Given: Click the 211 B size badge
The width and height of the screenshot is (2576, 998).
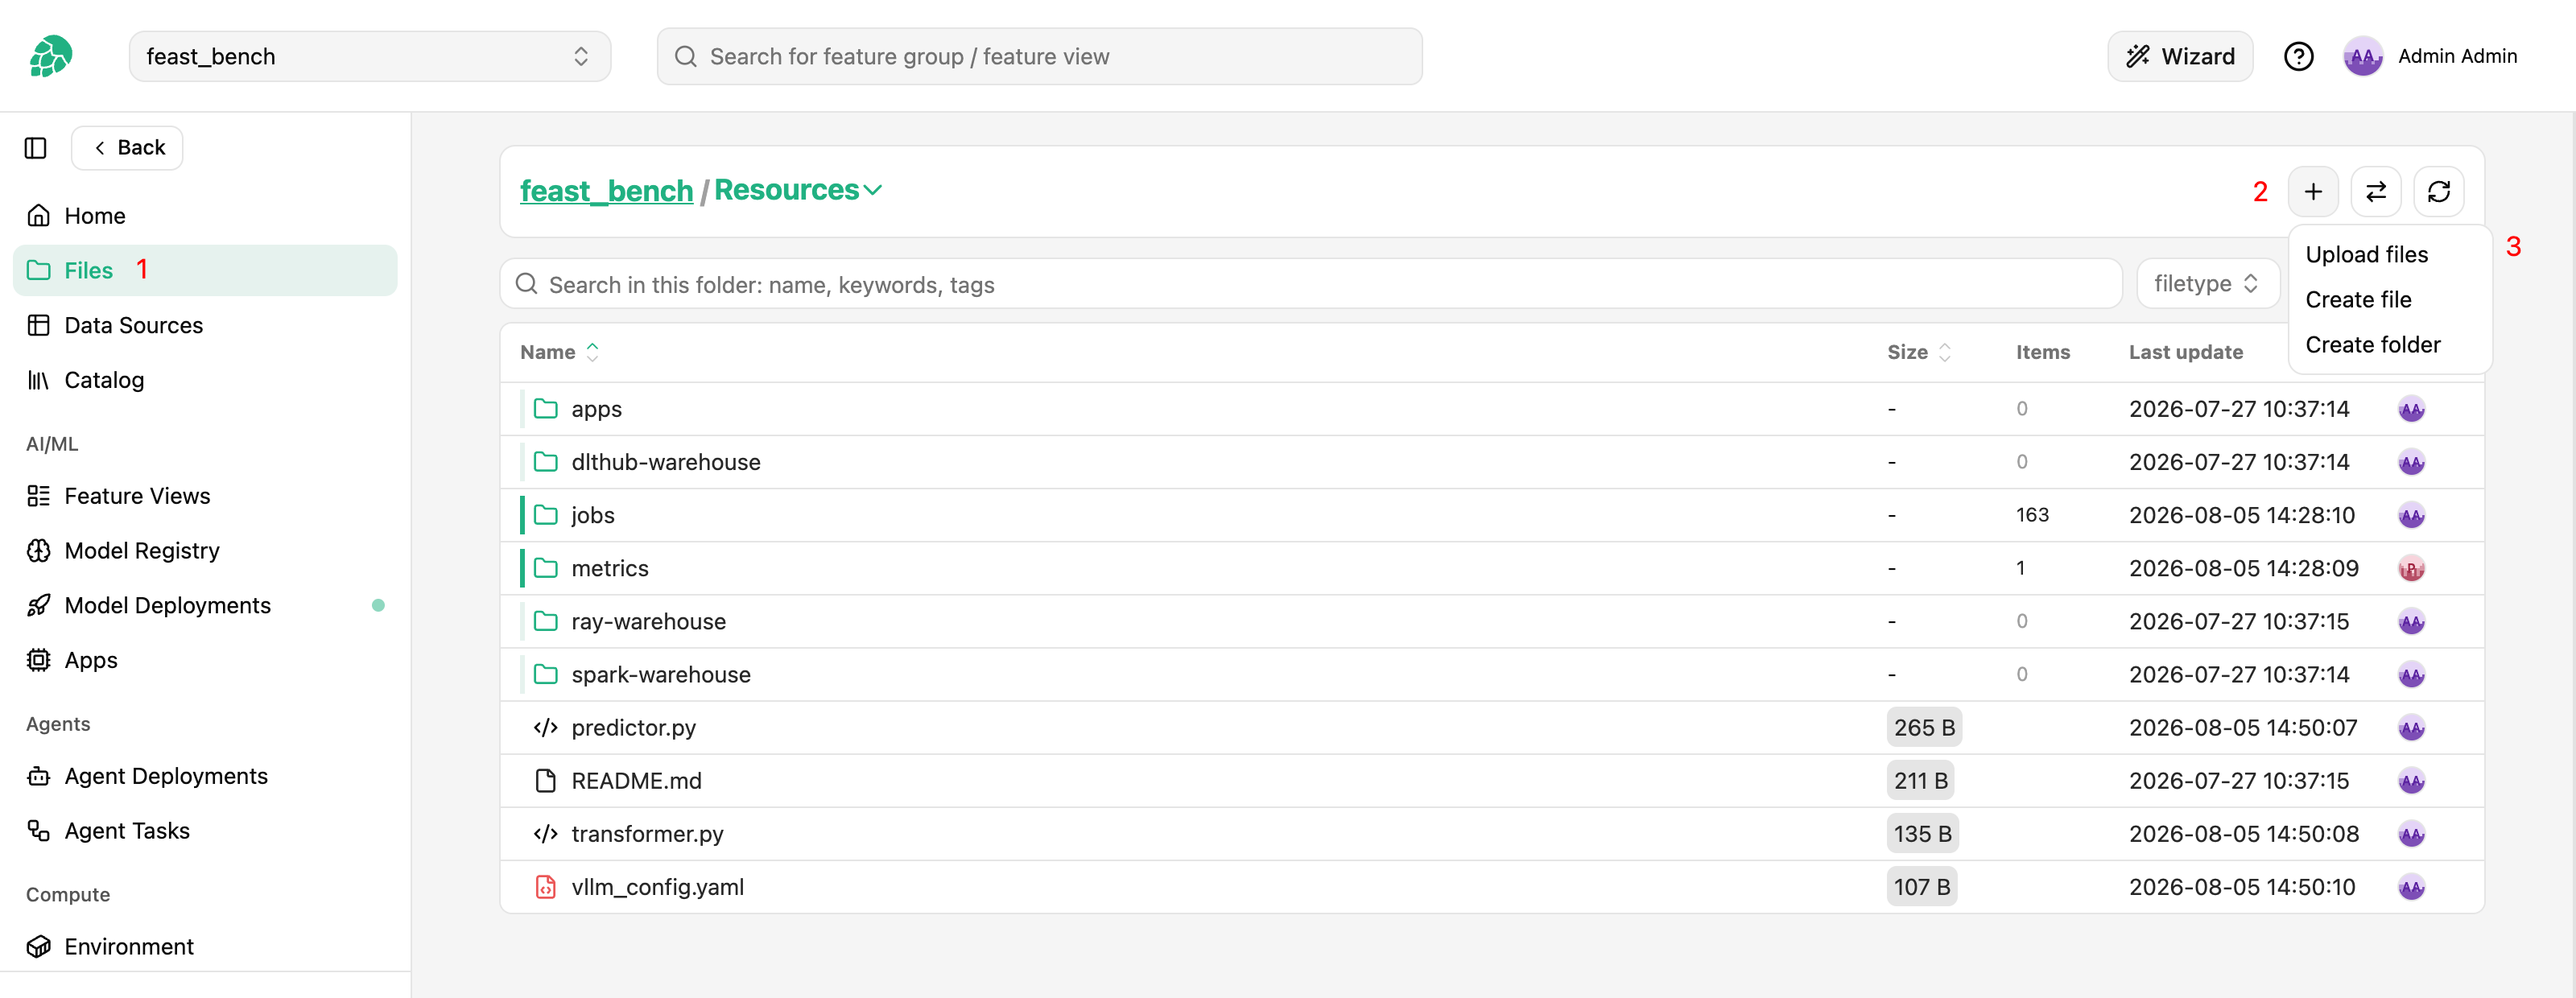Looking at the screenshot, I should 1920,780.
